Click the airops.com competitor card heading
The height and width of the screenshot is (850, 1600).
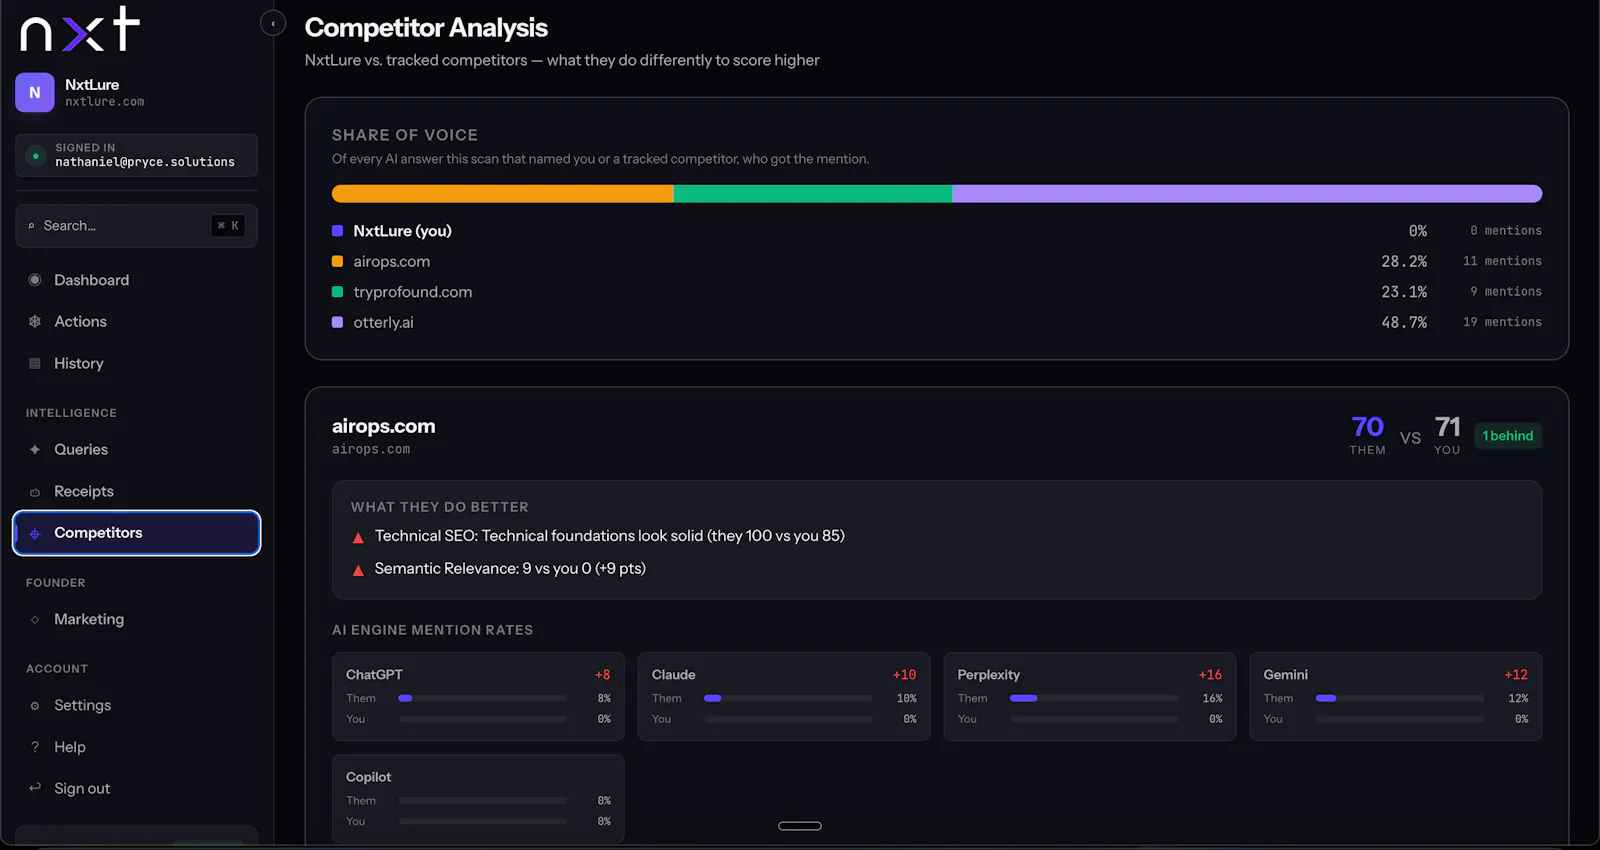click(383, 426)
